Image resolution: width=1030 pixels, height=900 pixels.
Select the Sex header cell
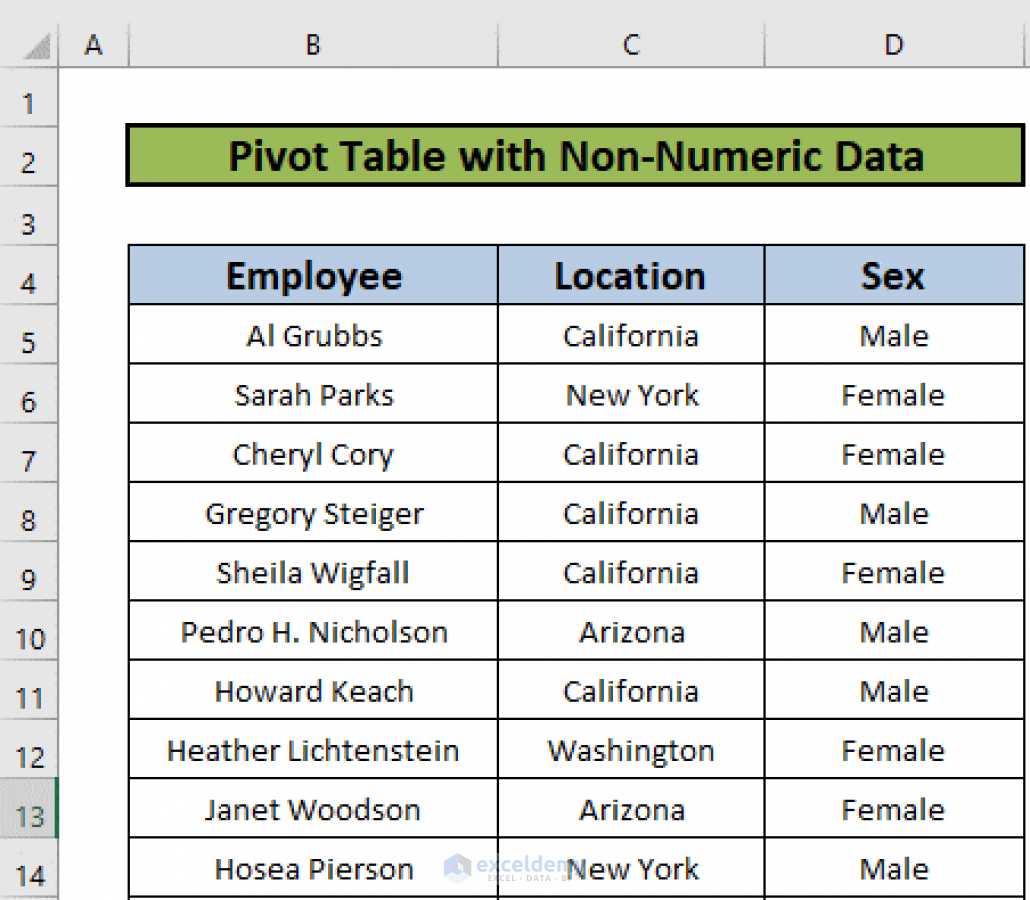pos(893,275)
